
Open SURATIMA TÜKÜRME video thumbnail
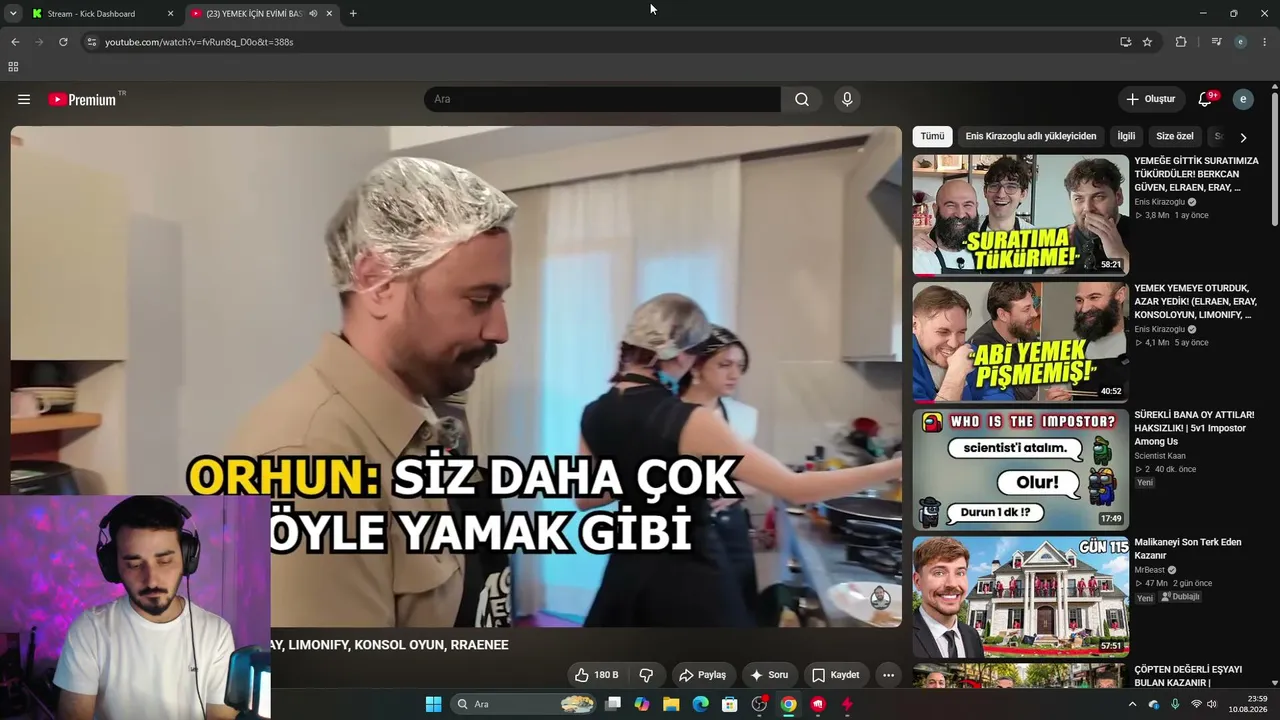tap(1020, 215)
